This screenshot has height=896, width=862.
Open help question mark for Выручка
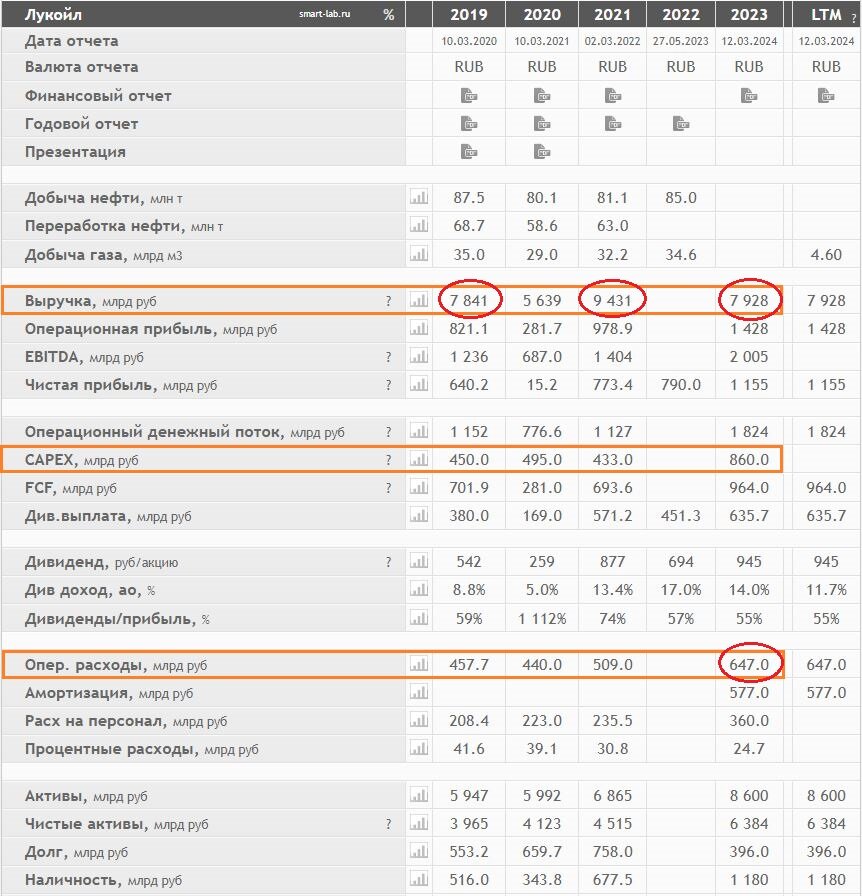tap(389, 301)
